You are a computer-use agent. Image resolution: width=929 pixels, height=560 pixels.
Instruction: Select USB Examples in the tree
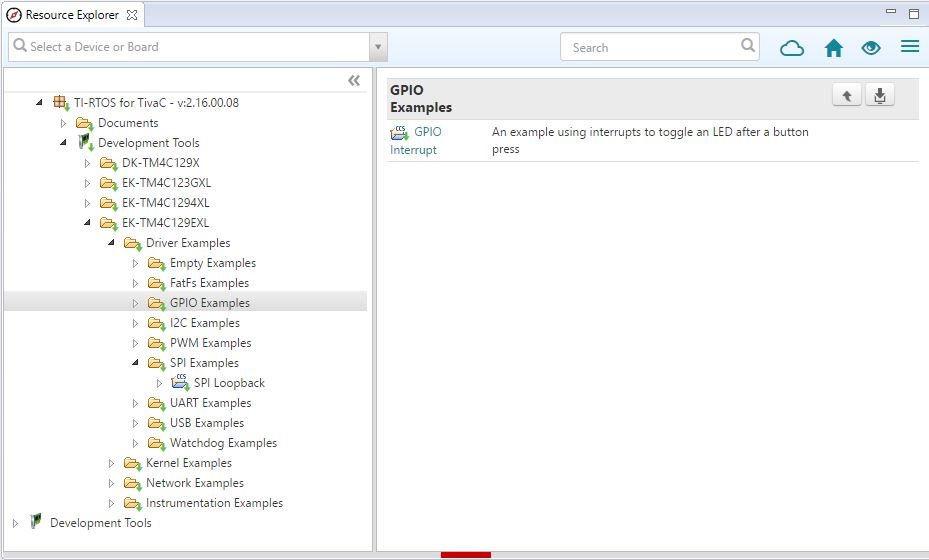click(x=207, y=423)
